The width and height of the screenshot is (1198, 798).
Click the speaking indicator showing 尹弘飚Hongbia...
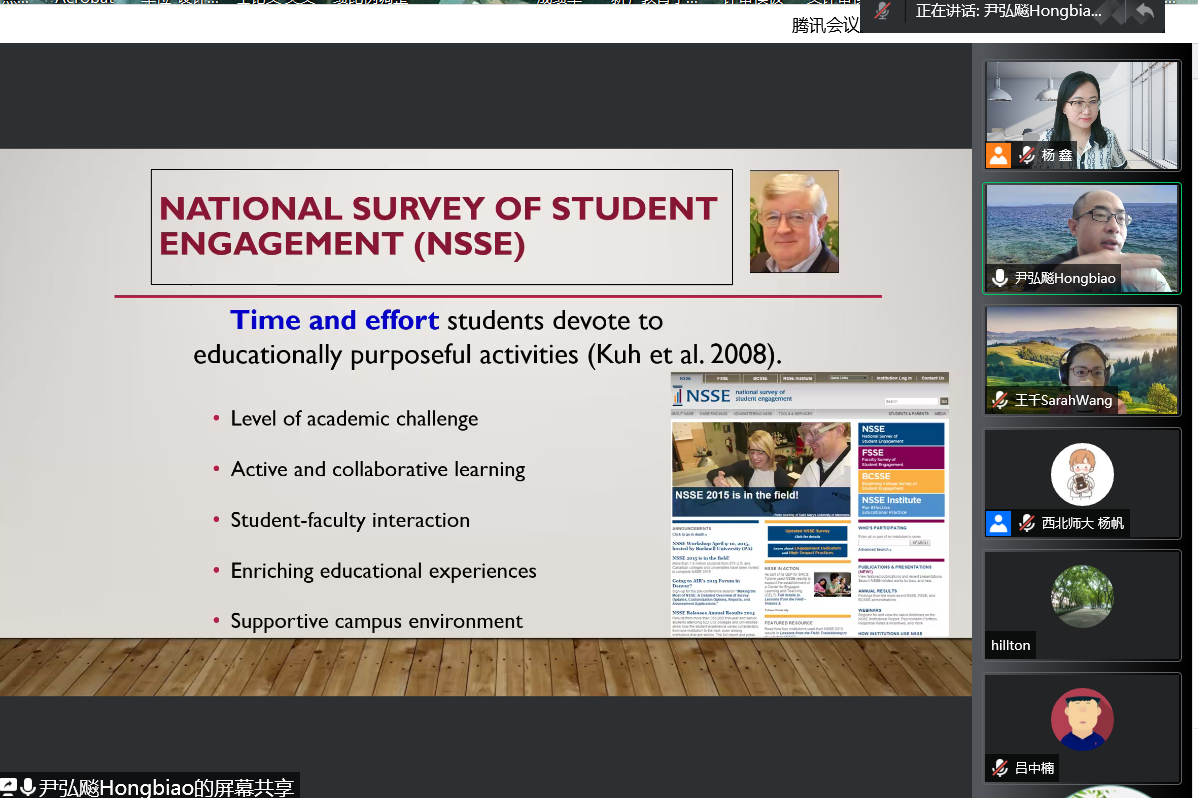[x=1008, y=12]
